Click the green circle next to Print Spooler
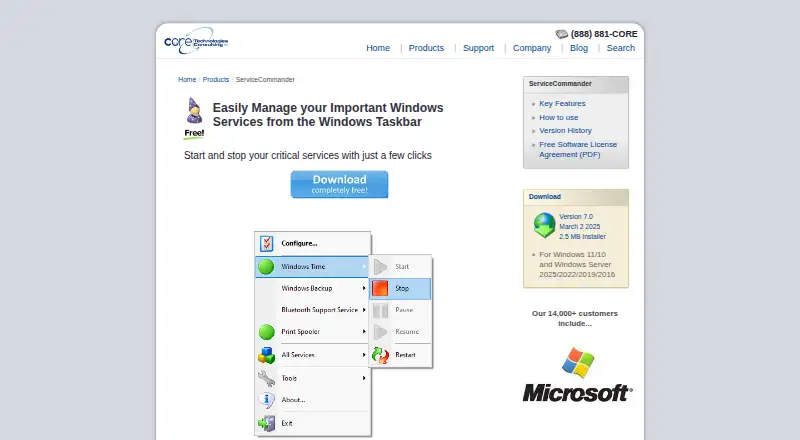800x440 pixels. coord(266,332)
